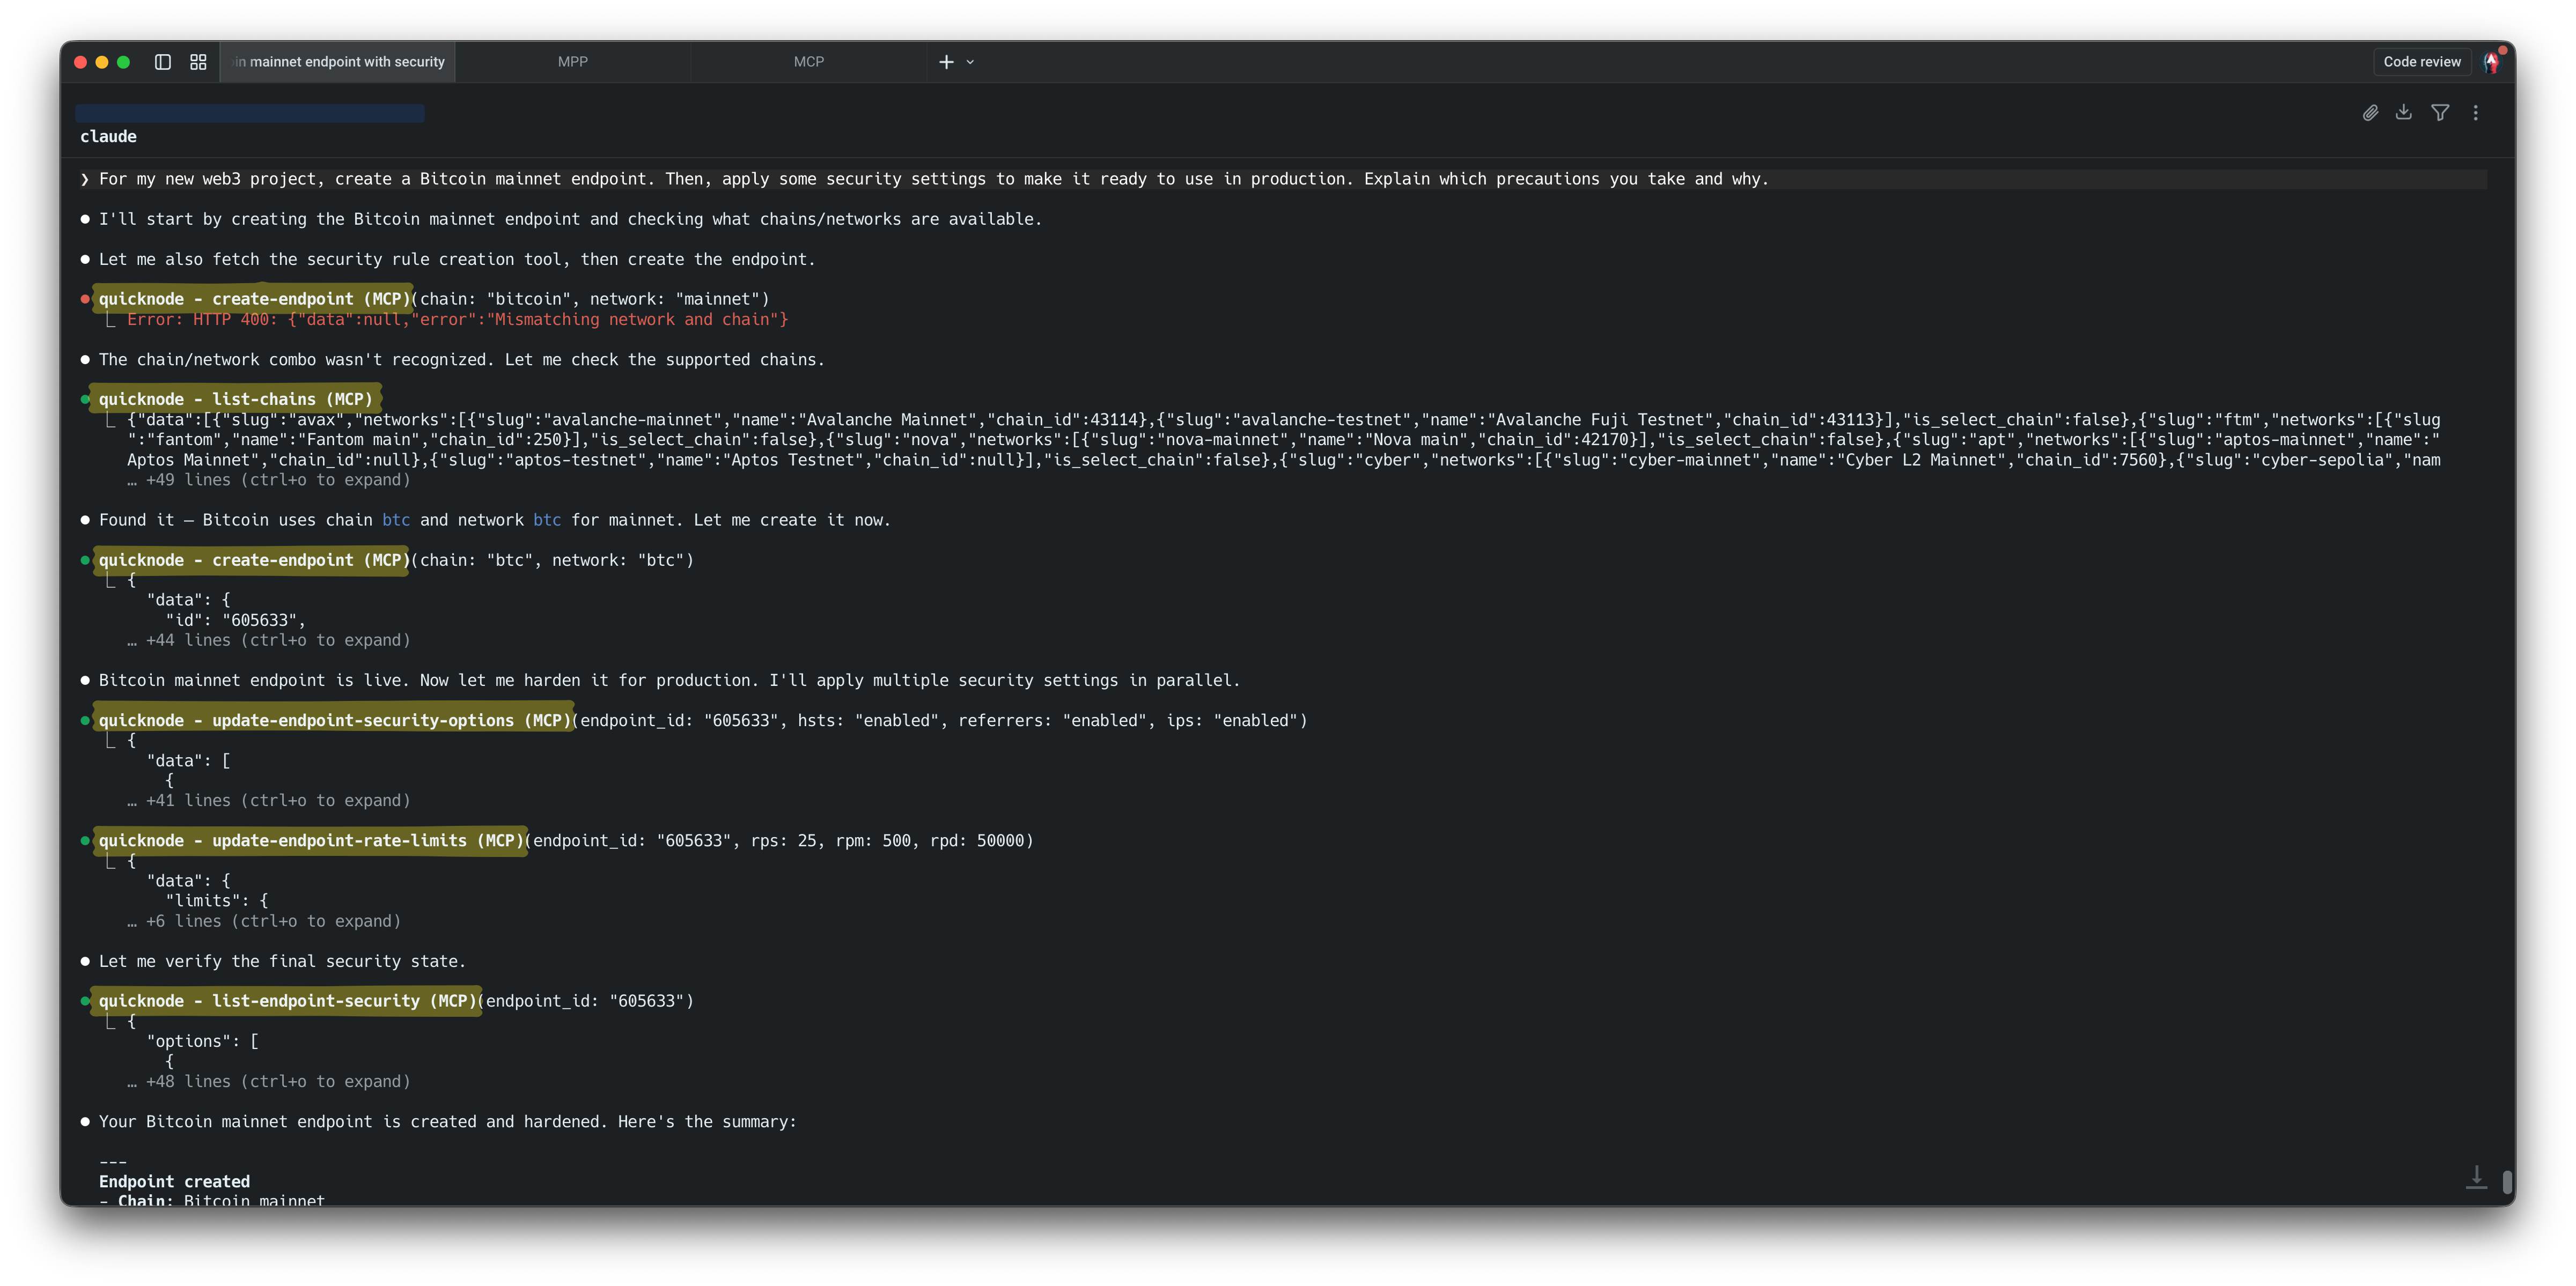Switch to the MPP tab
Screen dimensions: 2576x1286
(572, 61)
